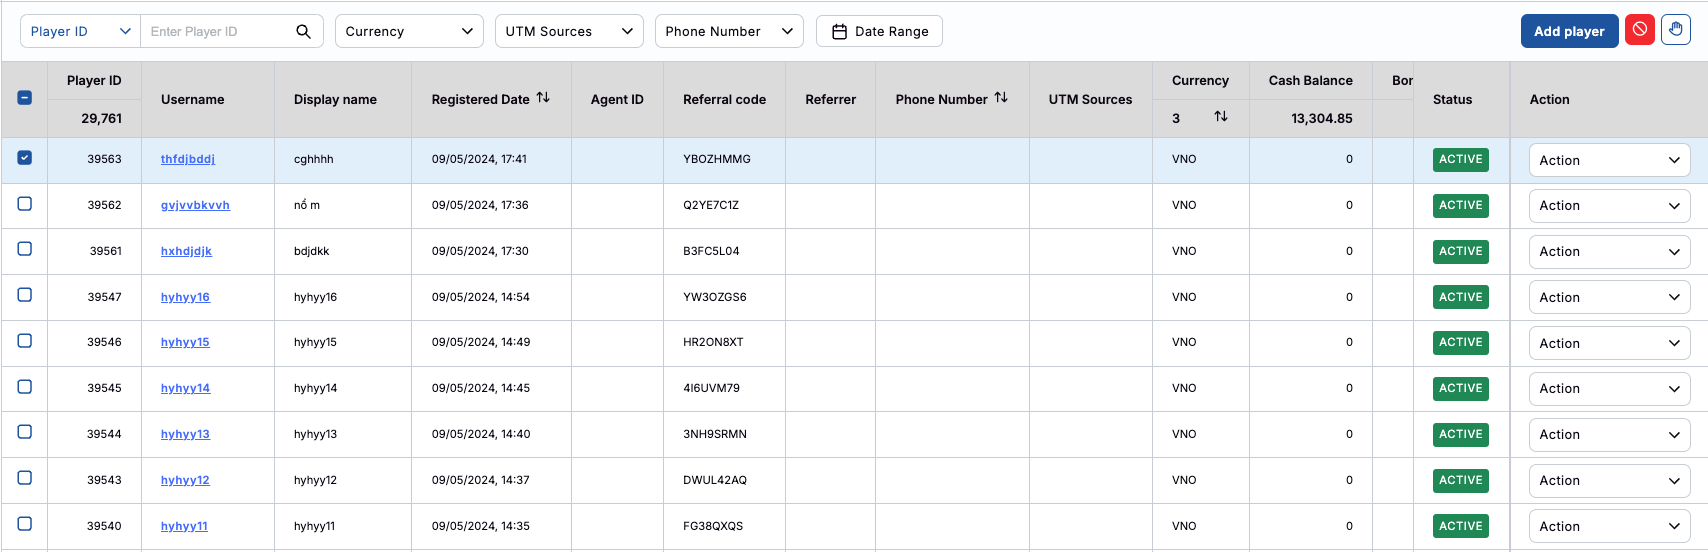Toggle the select-all header checkbox
Screen dimensions: 1708x552
(x=25, y=98)
